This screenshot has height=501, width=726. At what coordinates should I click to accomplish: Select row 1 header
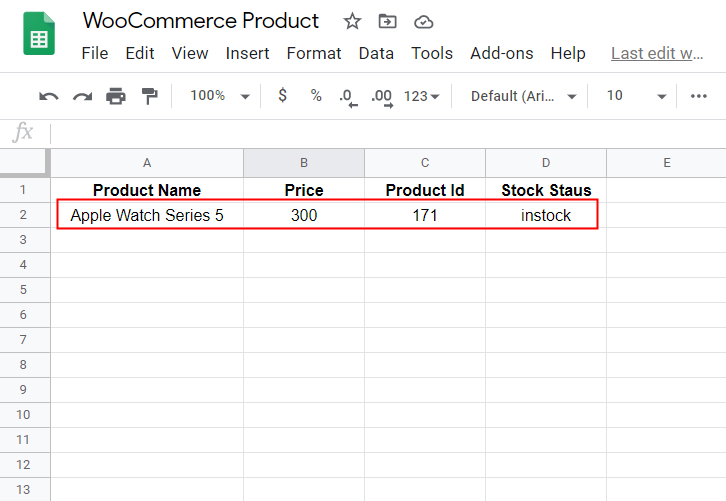click(23, 190)
